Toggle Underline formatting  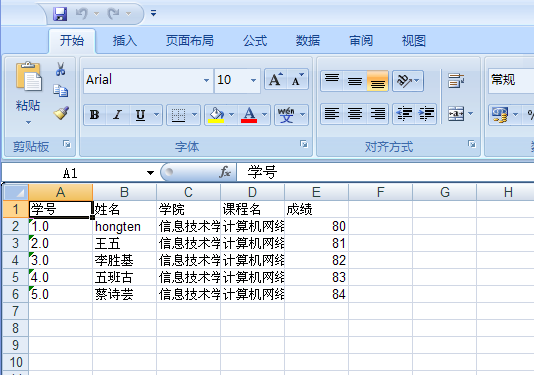click(x=140, y=115)
